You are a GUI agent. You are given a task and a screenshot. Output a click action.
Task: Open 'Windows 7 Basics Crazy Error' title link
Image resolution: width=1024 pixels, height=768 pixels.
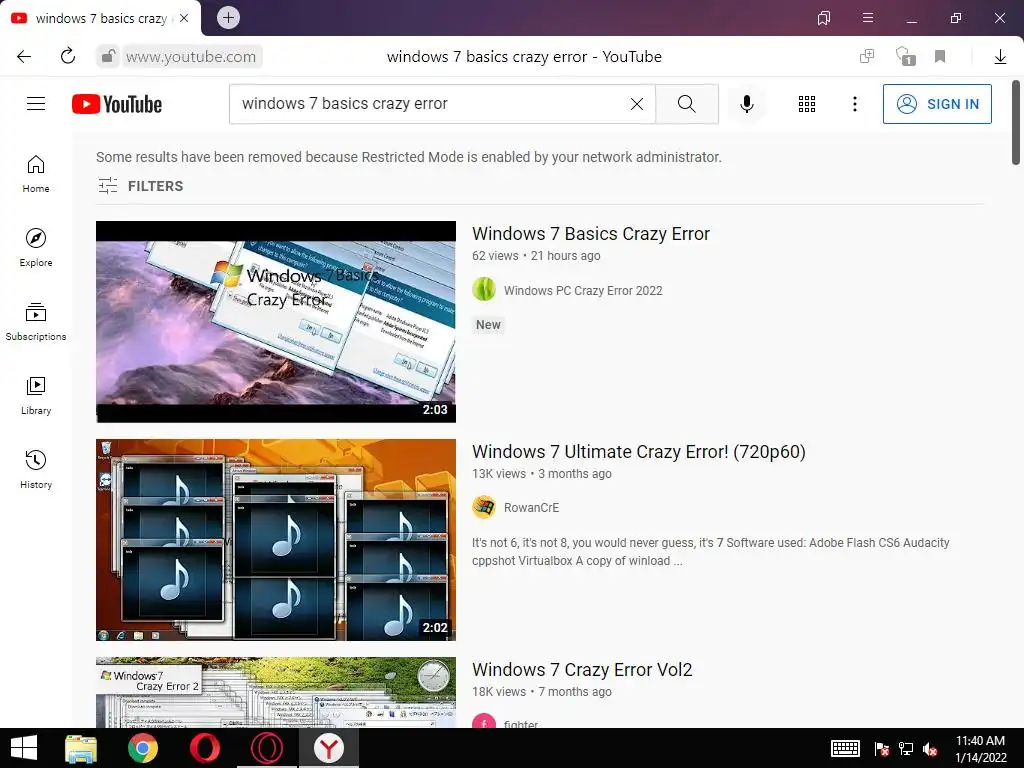[590, 234]
